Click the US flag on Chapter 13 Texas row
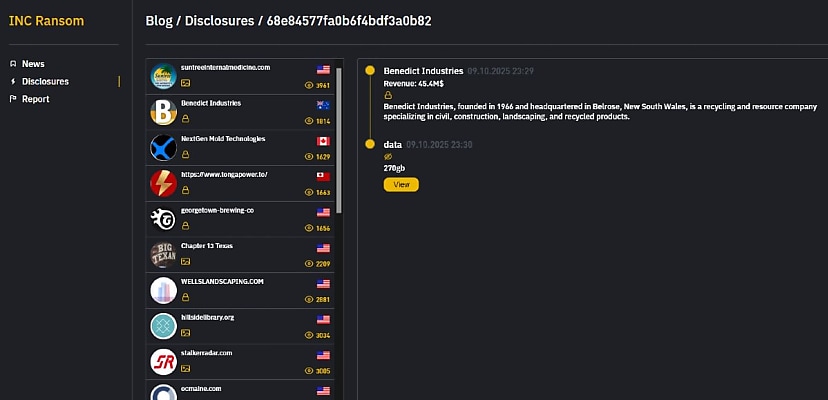The image size is (828, 400). (x=323, y=248)
